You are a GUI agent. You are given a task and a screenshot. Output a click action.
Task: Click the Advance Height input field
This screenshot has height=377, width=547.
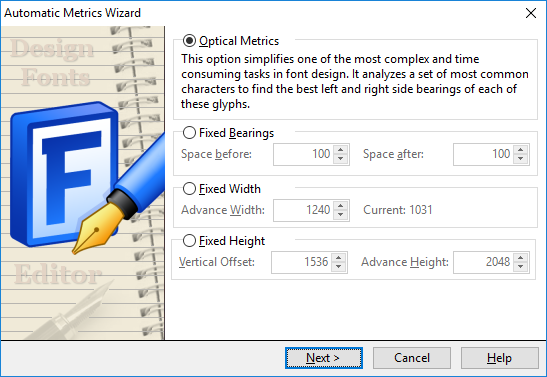click(484, 262)
